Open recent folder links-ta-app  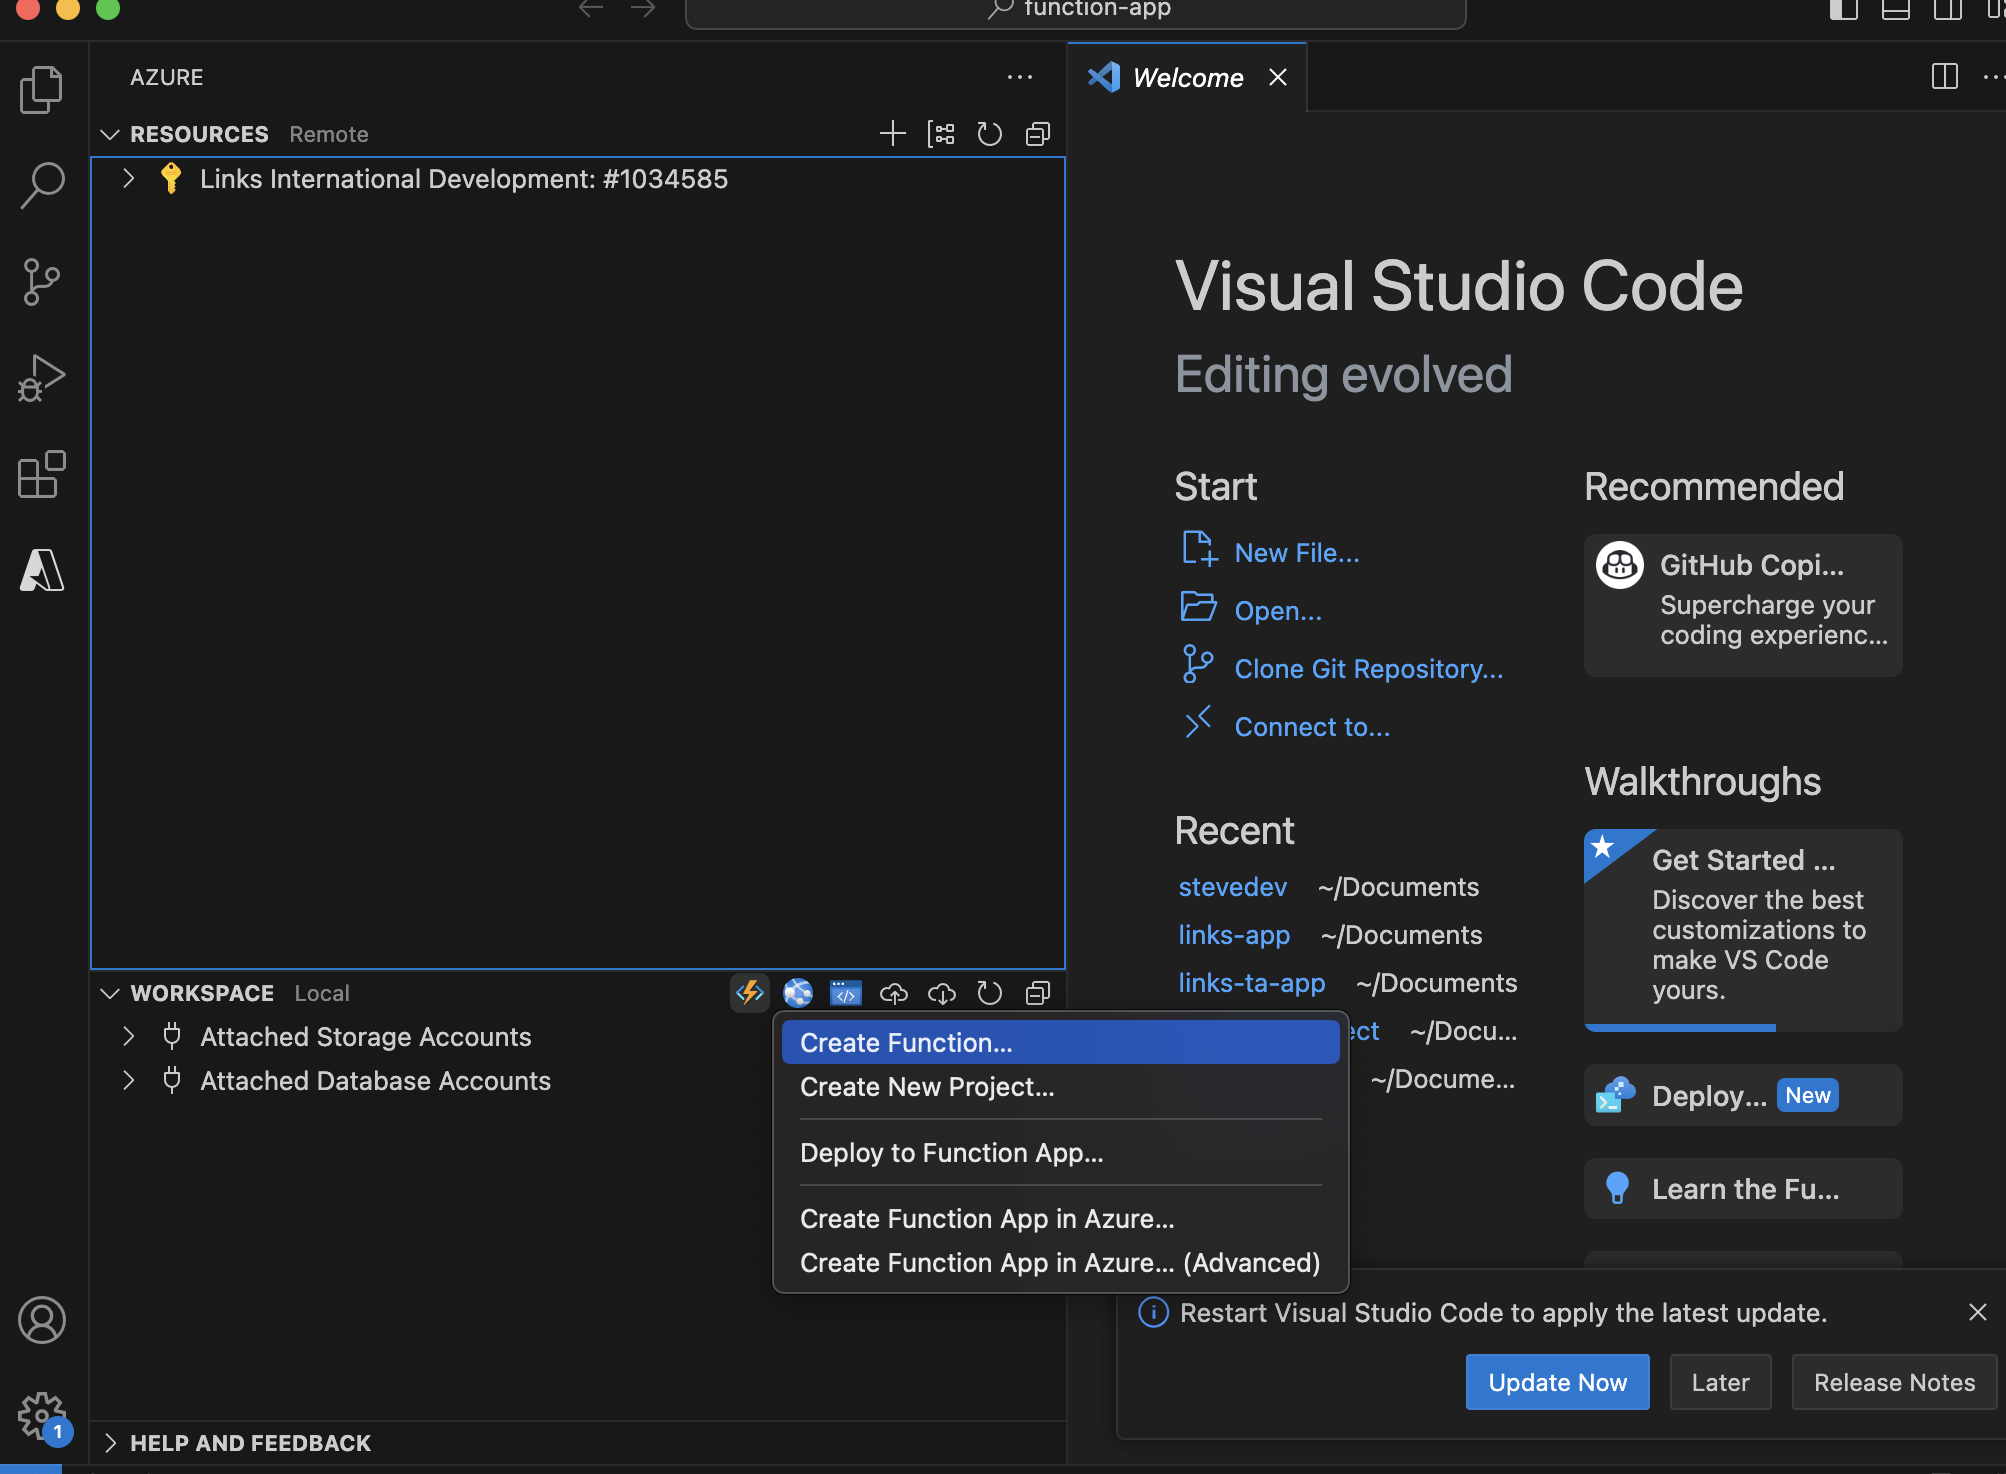pyautogui.click(x=1251, y=983)
